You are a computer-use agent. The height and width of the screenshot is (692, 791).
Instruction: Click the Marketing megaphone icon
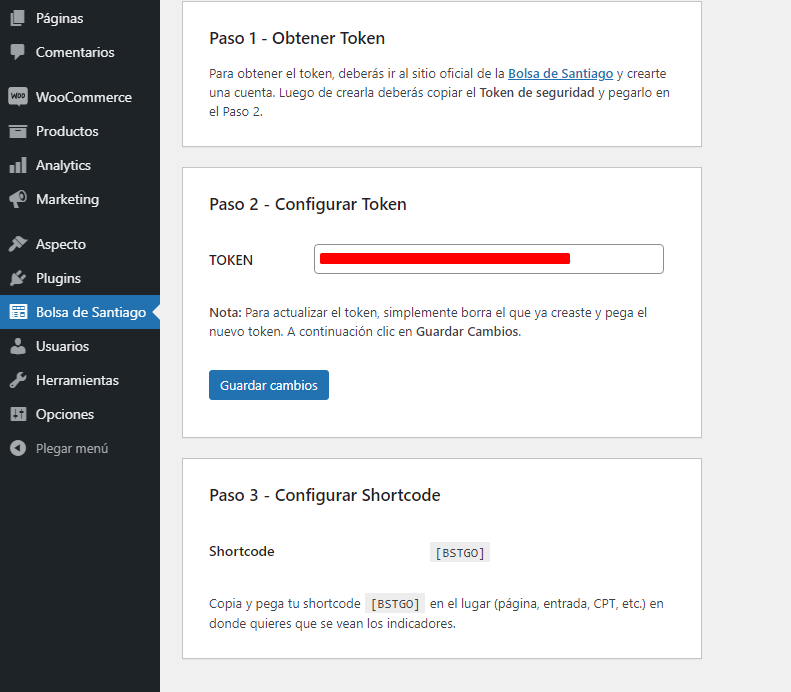[18, 199]
